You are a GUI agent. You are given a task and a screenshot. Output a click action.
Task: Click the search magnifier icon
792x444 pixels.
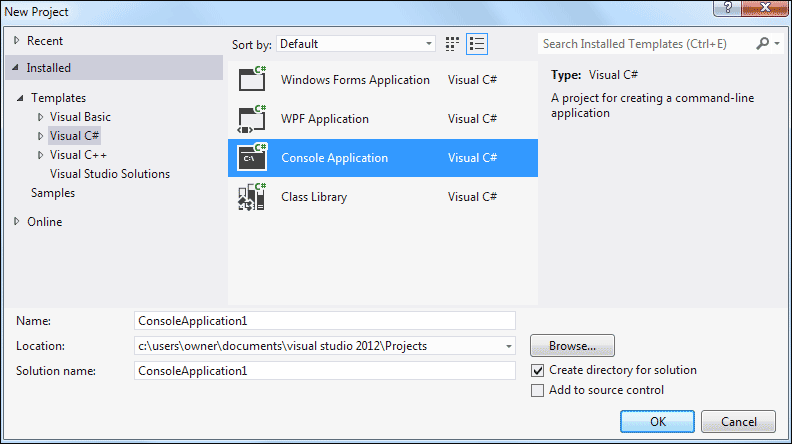762,43
